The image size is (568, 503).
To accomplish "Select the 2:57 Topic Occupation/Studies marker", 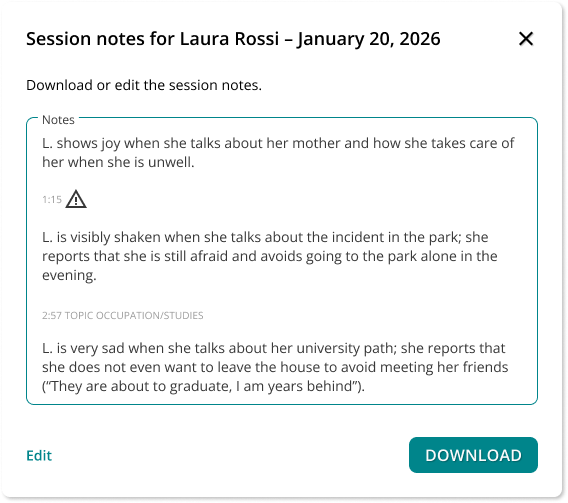I will (122, 315).
